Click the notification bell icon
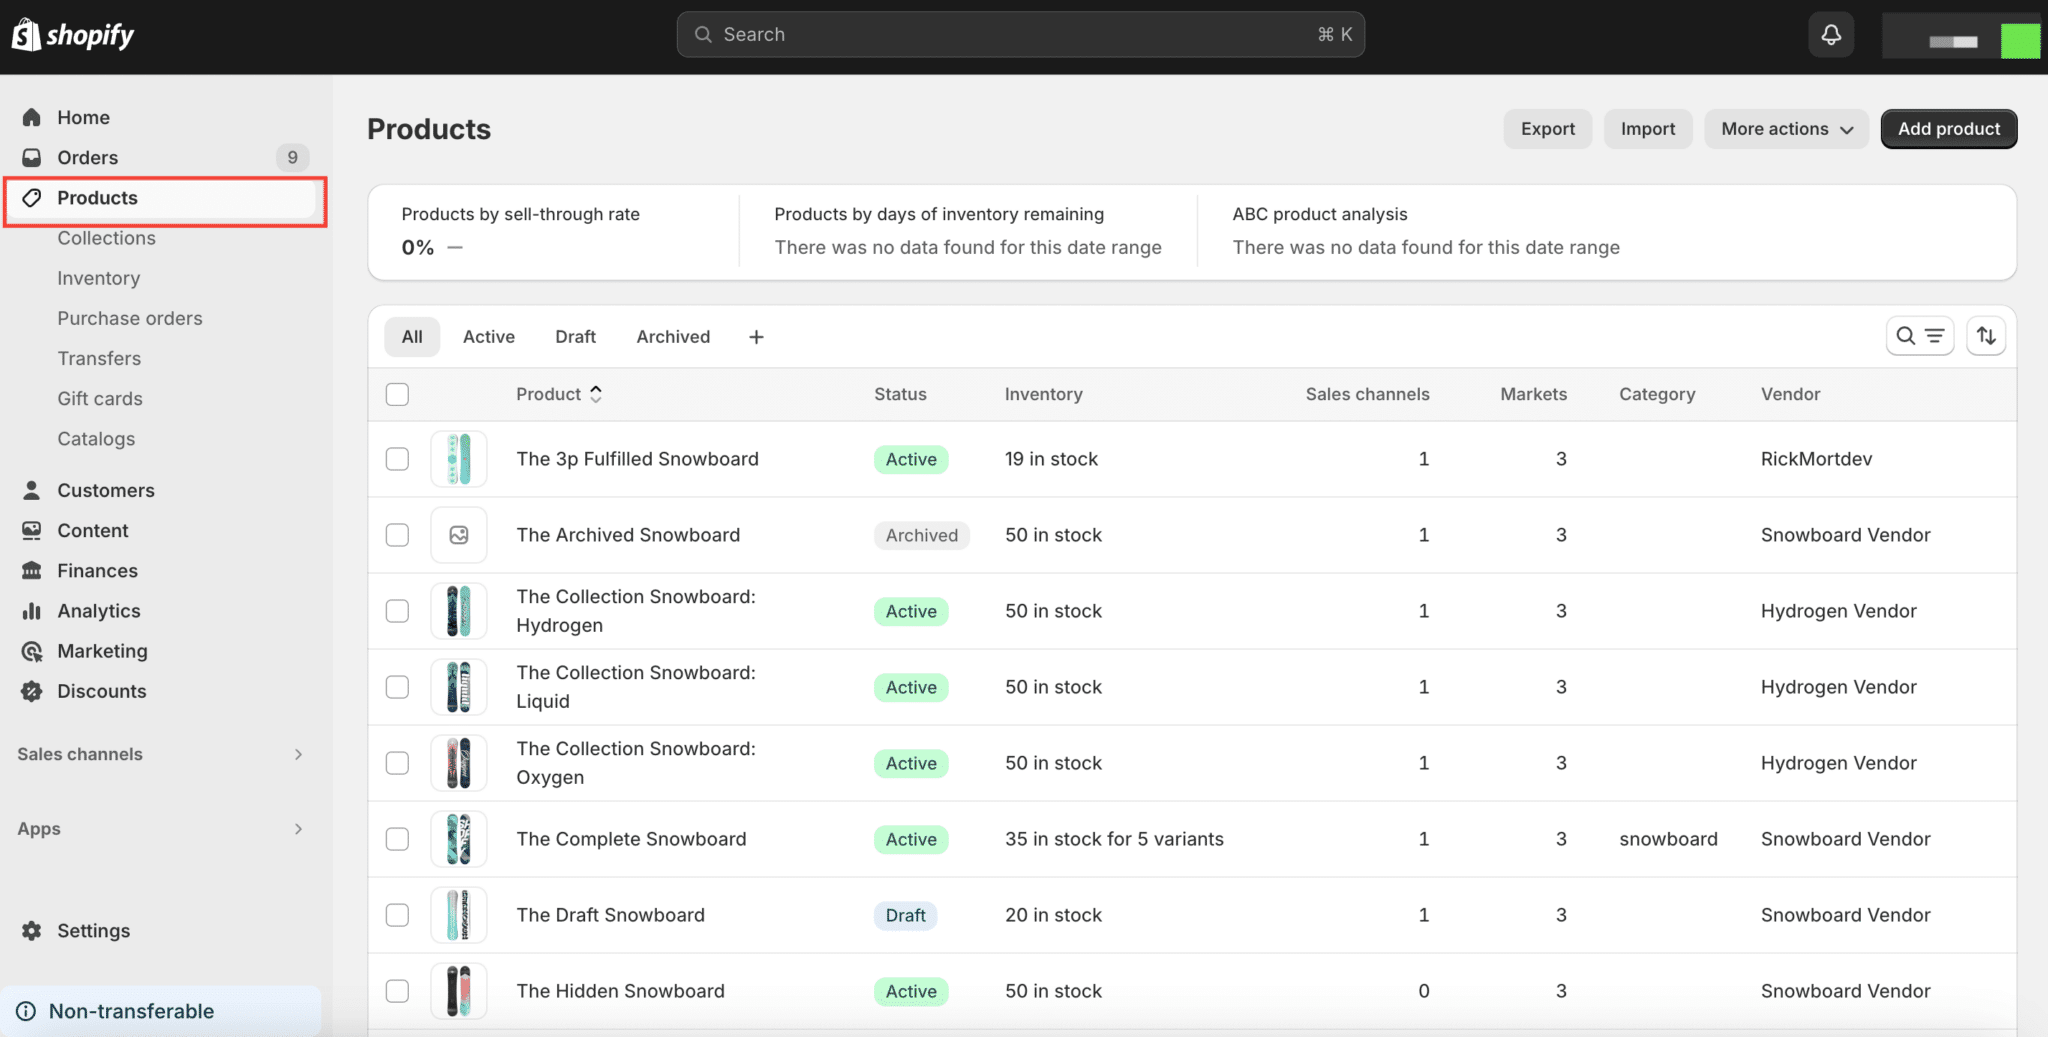The width and height of the screenshot is (2048, 1037). (1831, 35)
